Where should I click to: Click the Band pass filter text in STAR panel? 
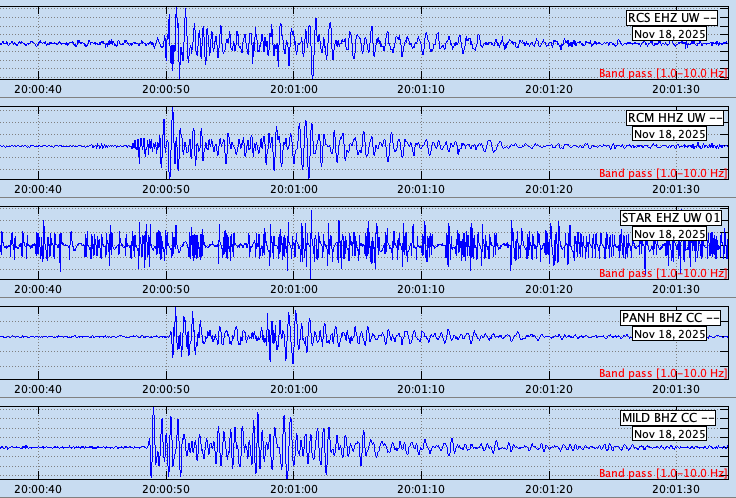pyautogui.click(x=663, y=273)
